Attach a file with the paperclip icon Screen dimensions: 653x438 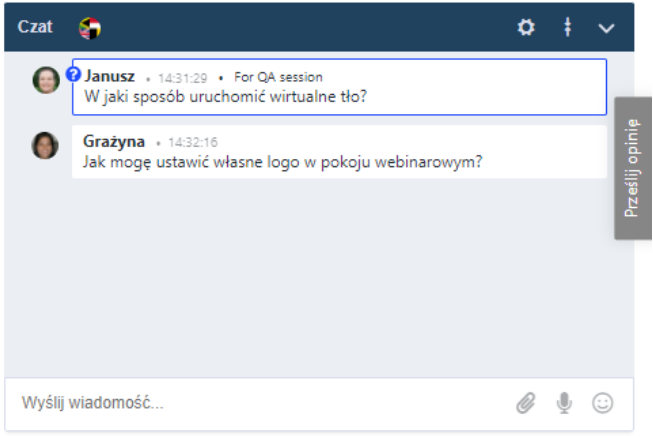[x=526, y=403]
